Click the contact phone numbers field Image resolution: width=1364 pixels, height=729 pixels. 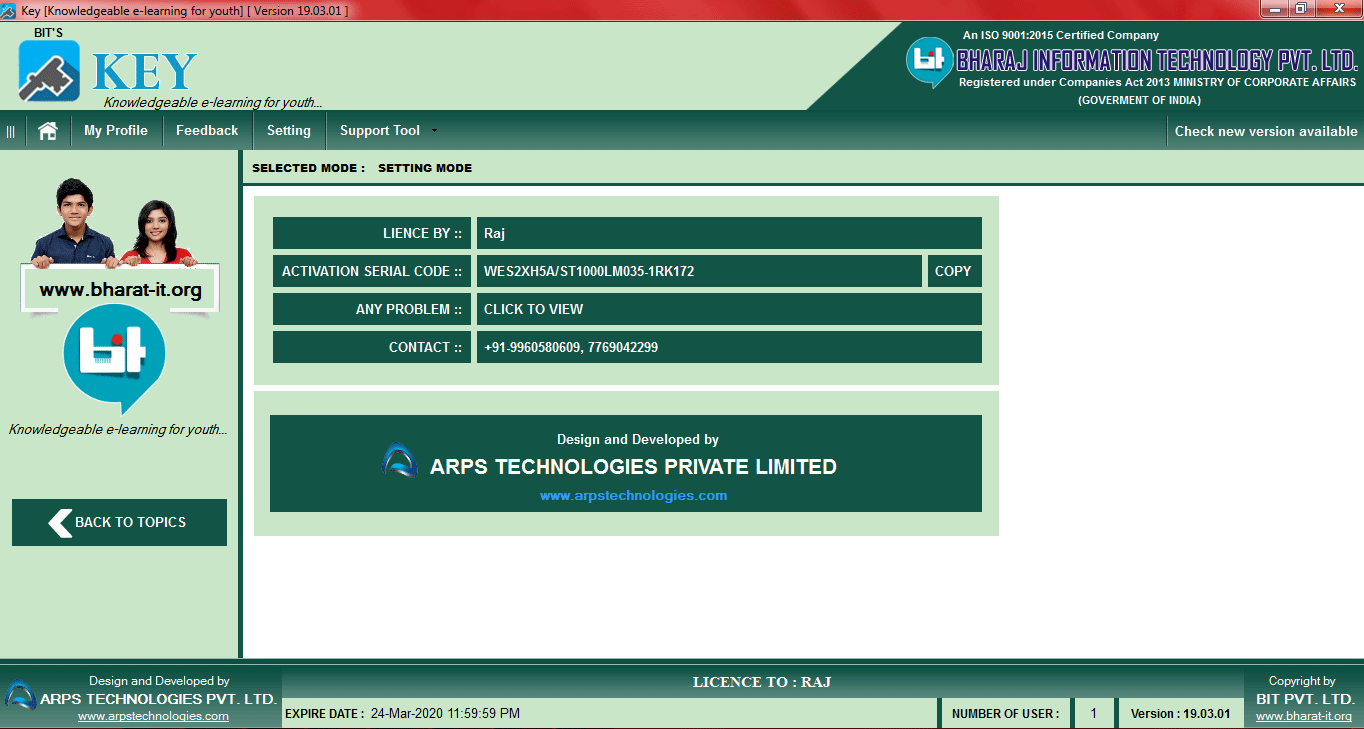[x=729, y=347]
